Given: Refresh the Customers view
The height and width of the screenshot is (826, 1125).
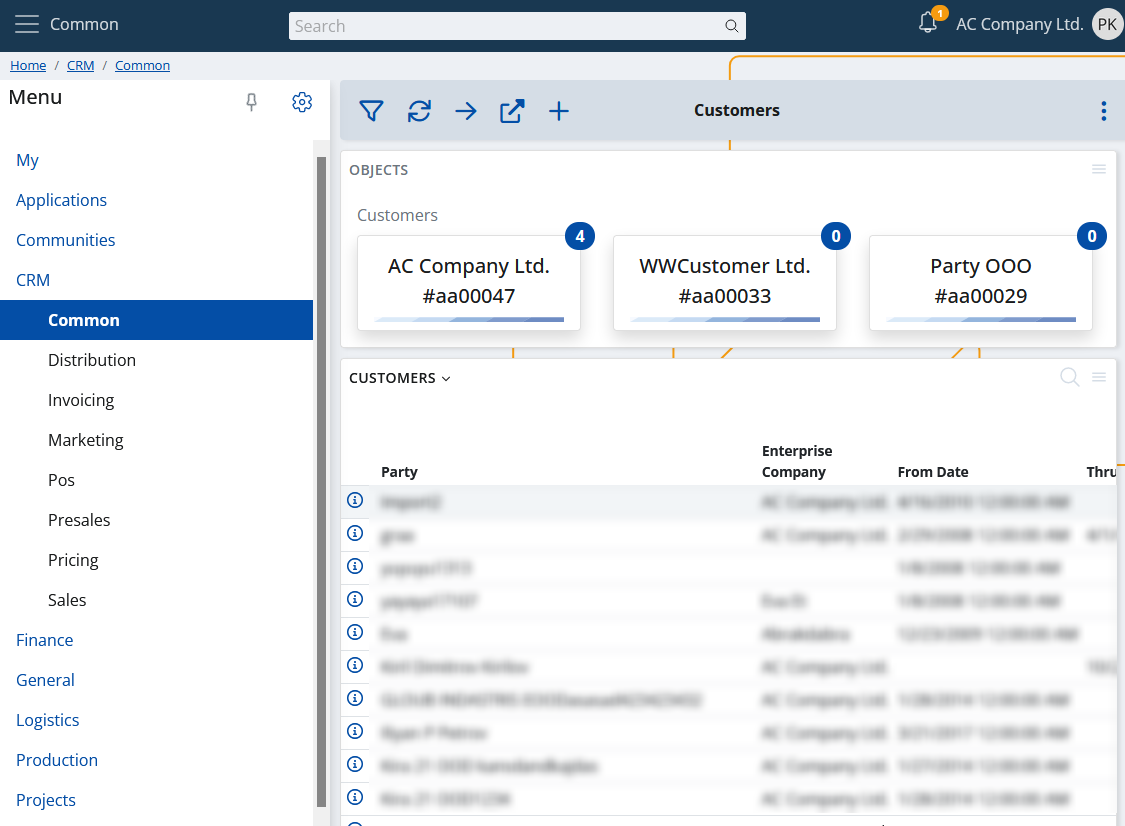Looking at the screenshot, I should (x=419, y=111).
